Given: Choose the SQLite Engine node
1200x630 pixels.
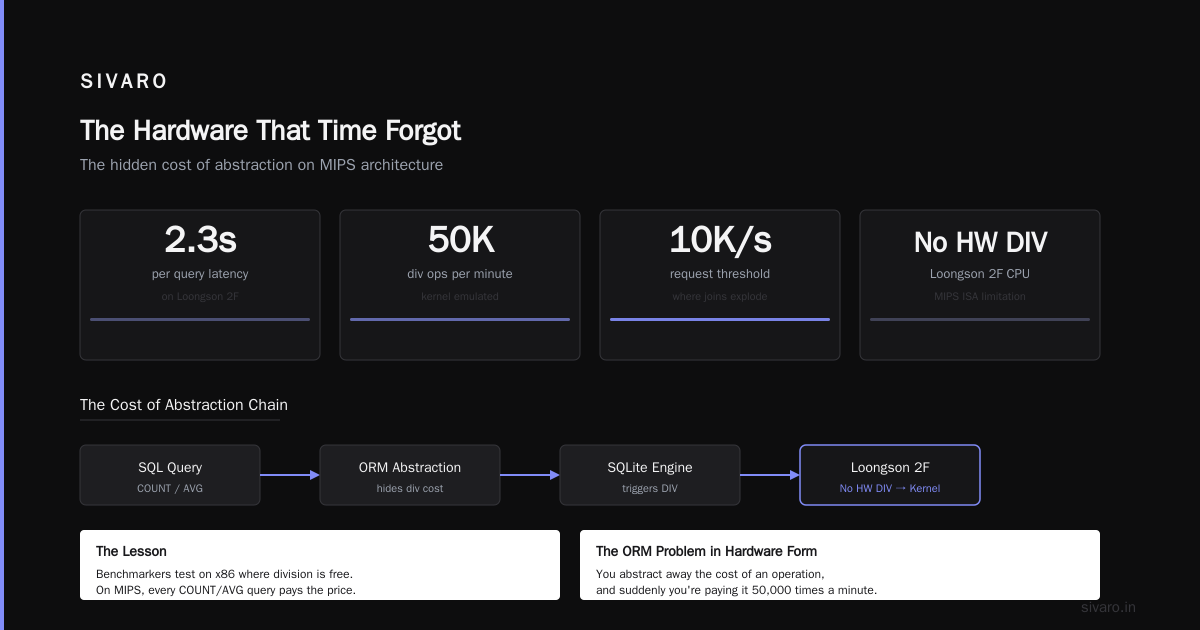Looking at the screenshot, I should 650,475.
